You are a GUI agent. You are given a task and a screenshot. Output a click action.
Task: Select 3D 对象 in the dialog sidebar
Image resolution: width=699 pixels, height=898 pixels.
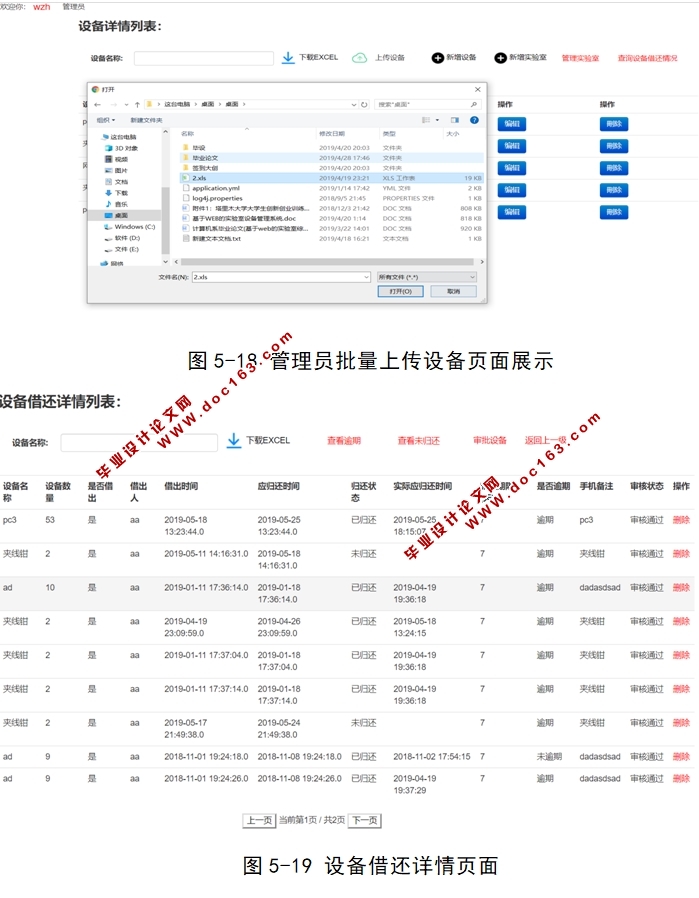[122, 148]
